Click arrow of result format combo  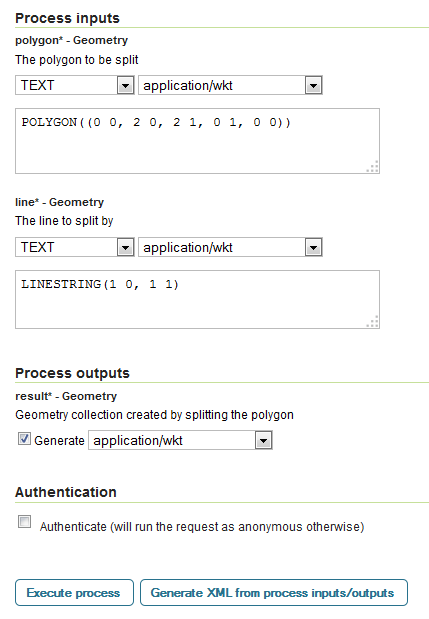(x=264, y=441)
